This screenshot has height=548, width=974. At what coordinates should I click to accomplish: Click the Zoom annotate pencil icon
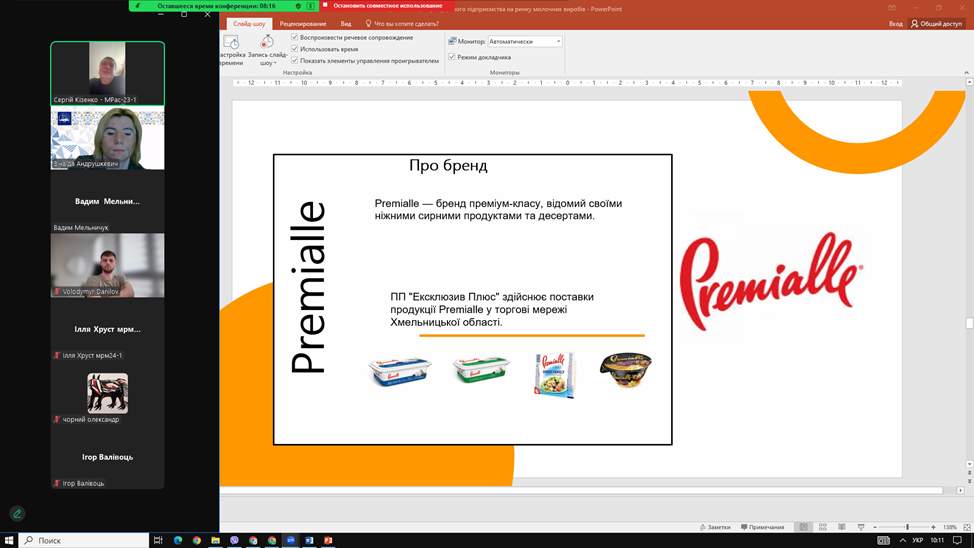click(17, 513)
